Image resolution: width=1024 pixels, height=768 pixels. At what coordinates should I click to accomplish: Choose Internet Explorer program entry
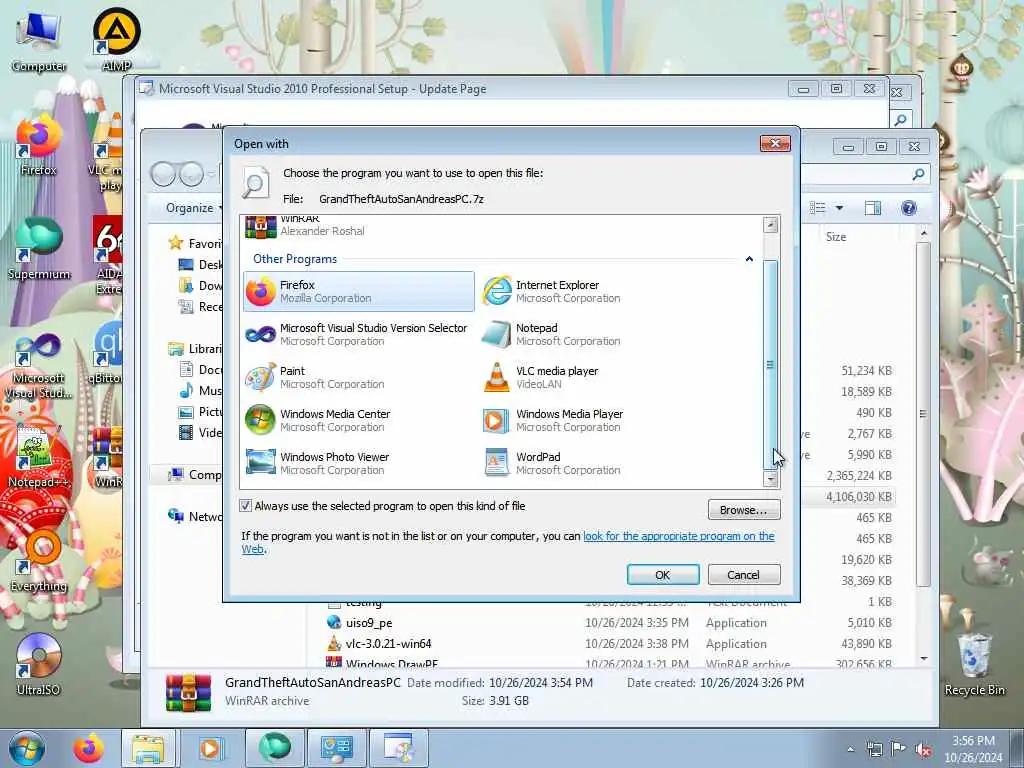(594, 291)
